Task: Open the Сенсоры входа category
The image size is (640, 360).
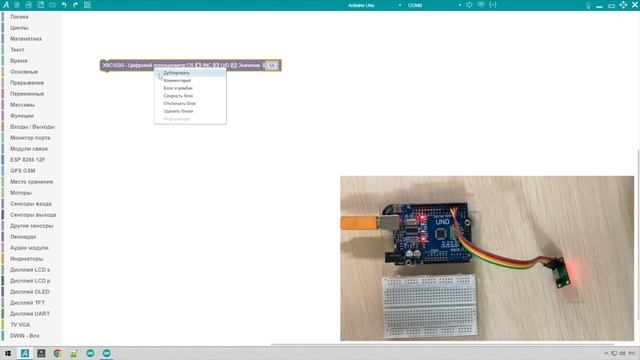Action: coord(31,204)
